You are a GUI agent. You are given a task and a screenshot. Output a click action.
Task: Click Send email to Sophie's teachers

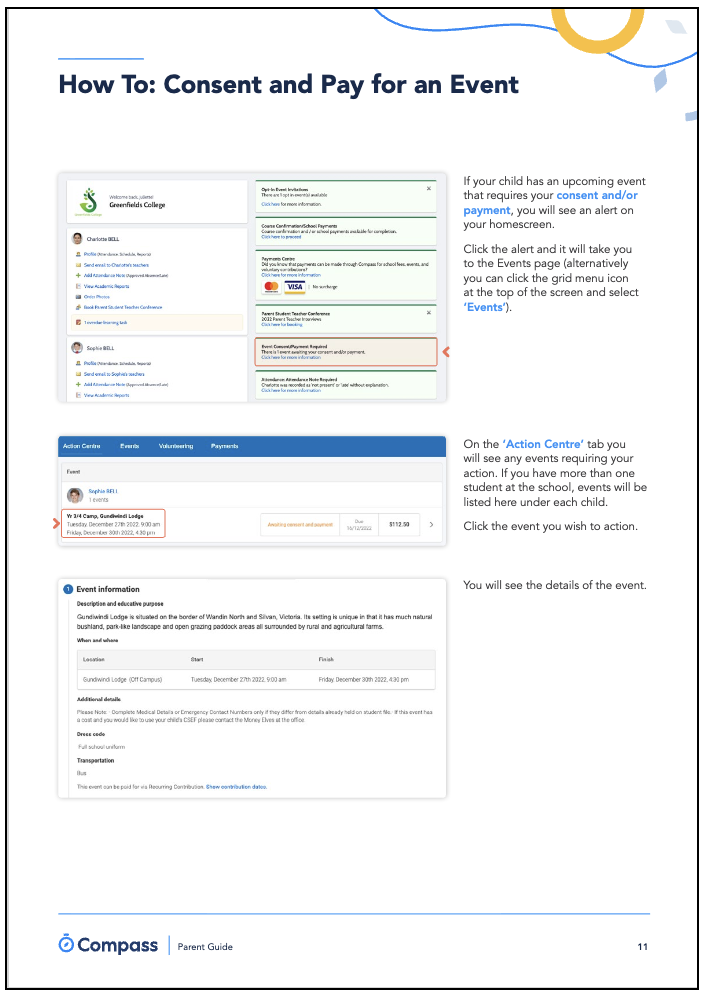pos(114,374)
